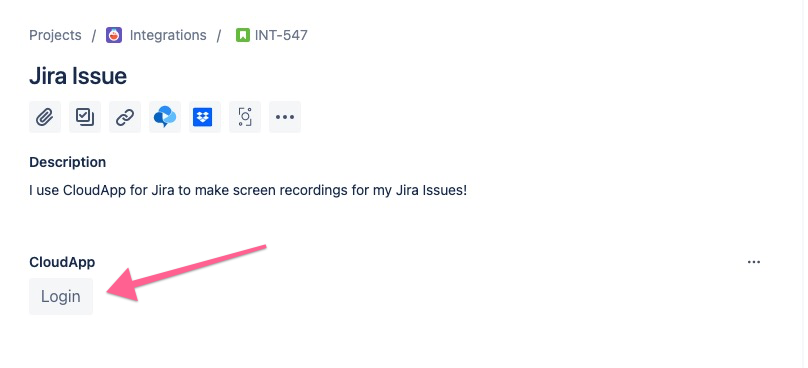Open the toolbar's more actions ellipsis
This screenshot has height=368, width=808.
285,117
